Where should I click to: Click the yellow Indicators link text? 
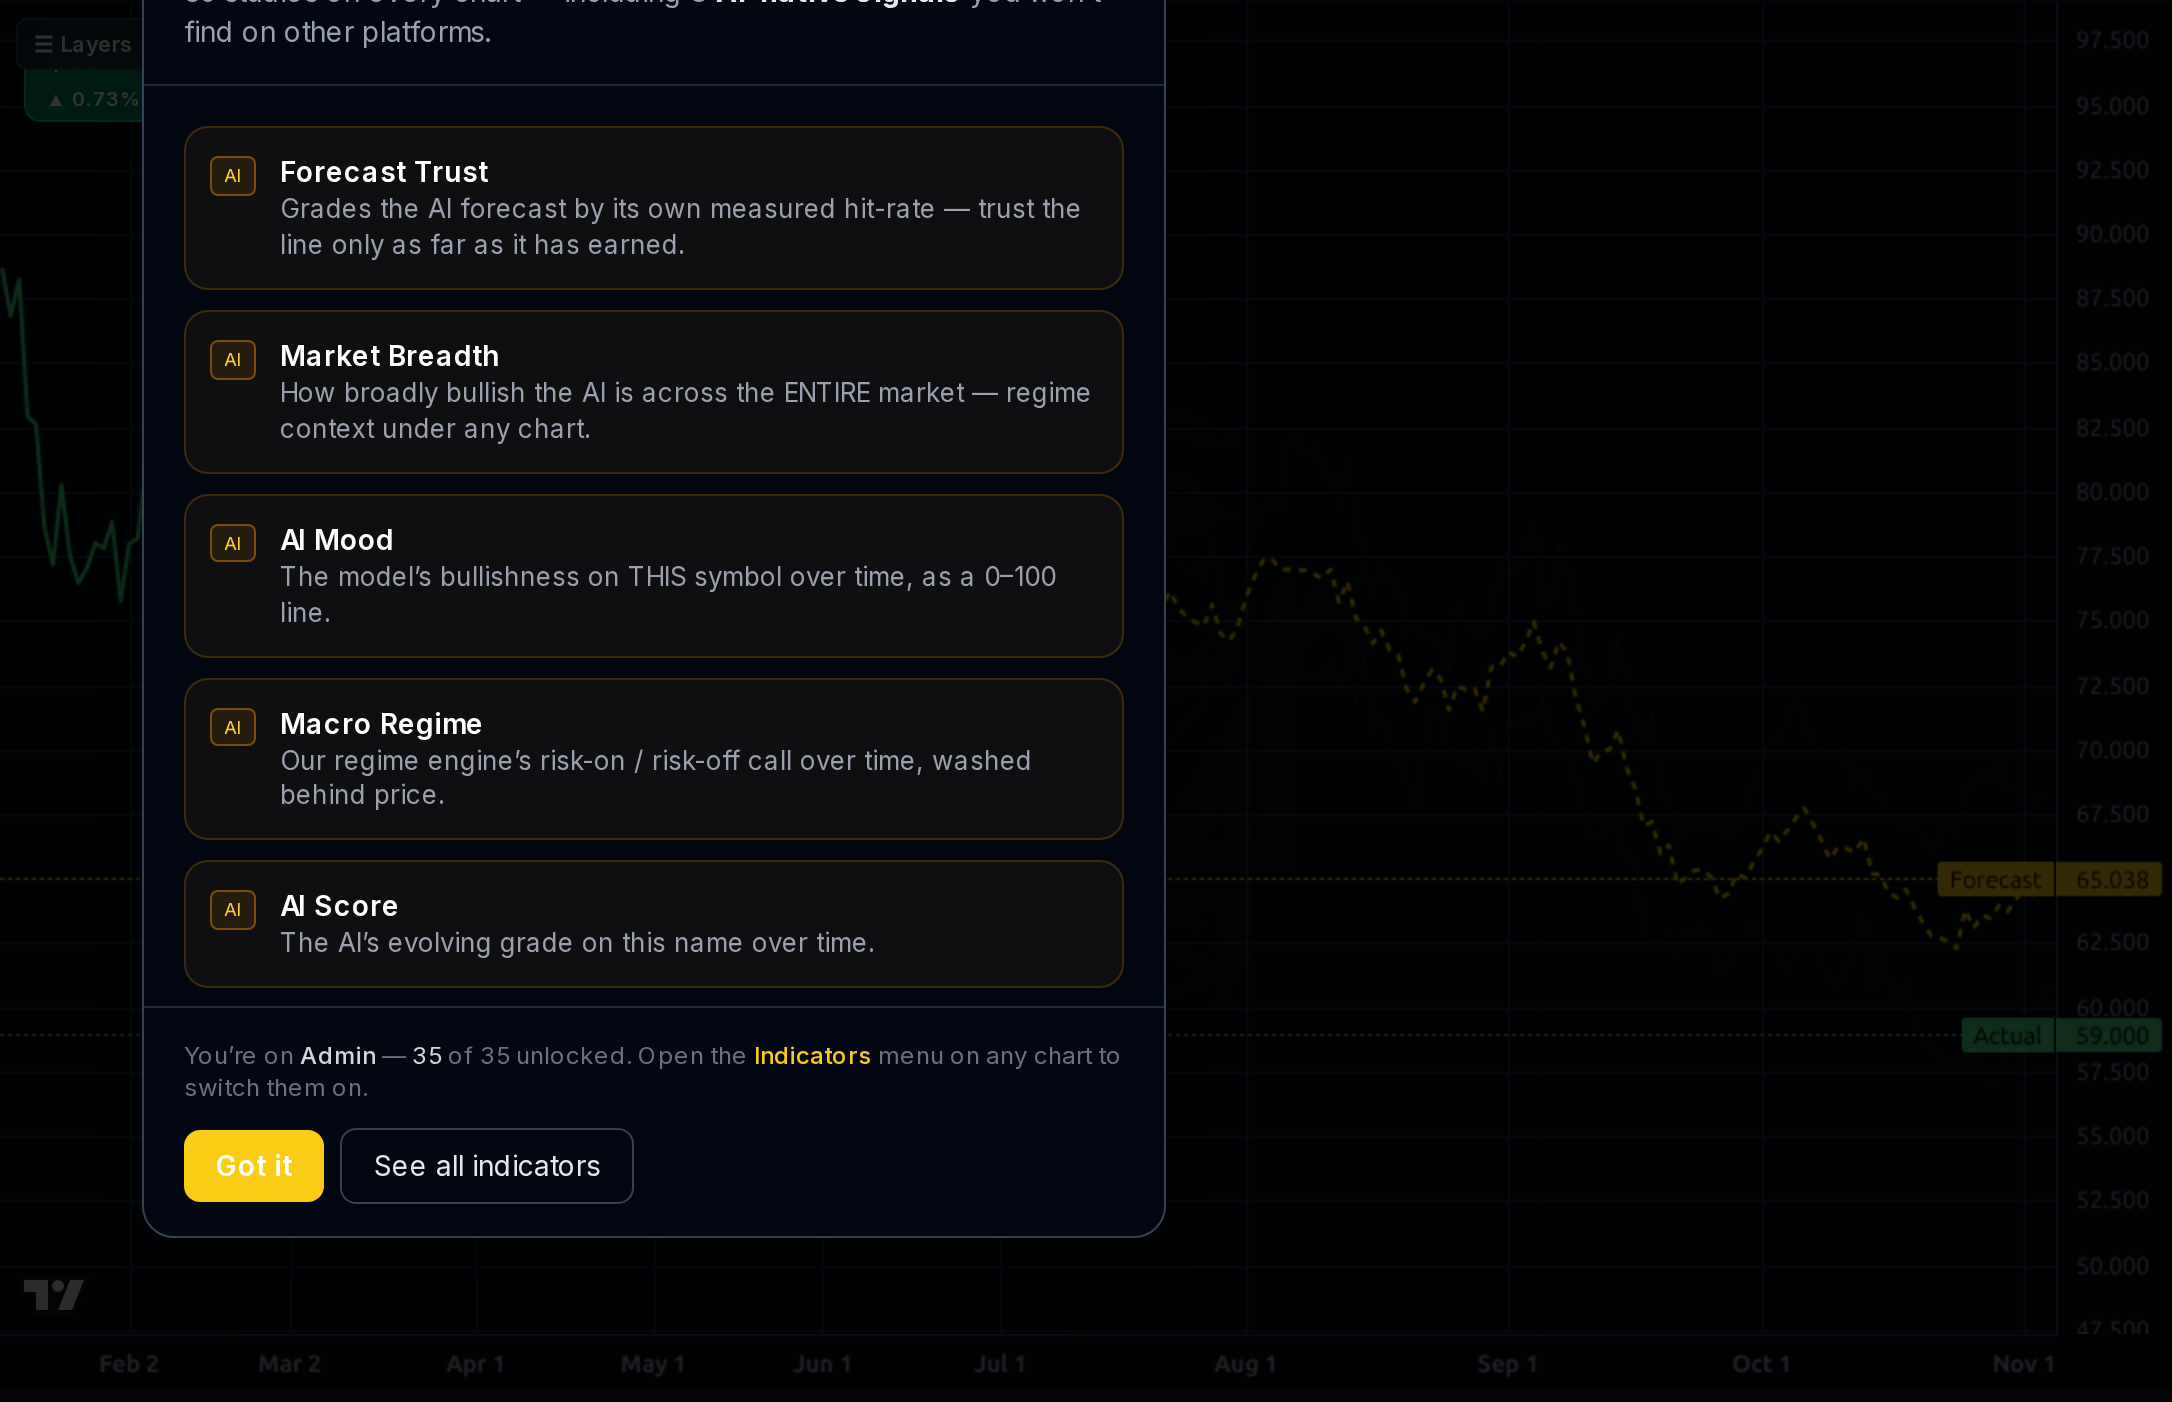(x=812, y=1056)
